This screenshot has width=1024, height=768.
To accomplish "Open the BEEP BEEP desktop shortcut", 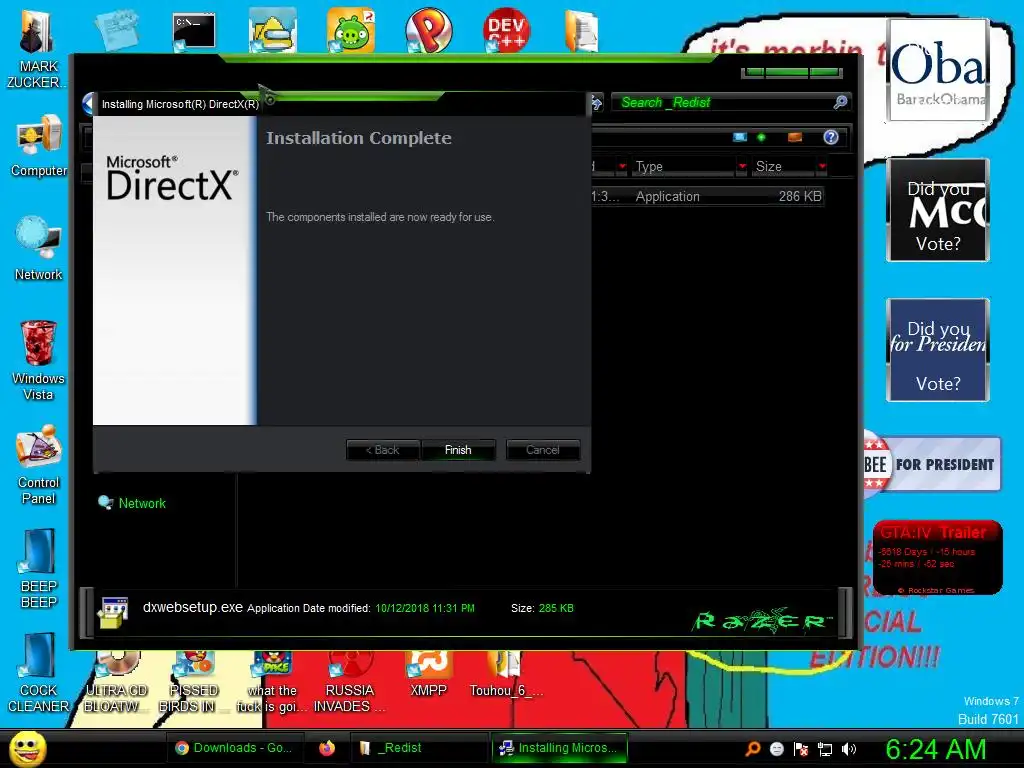I will pyautogui.click(x=39, y=569).
